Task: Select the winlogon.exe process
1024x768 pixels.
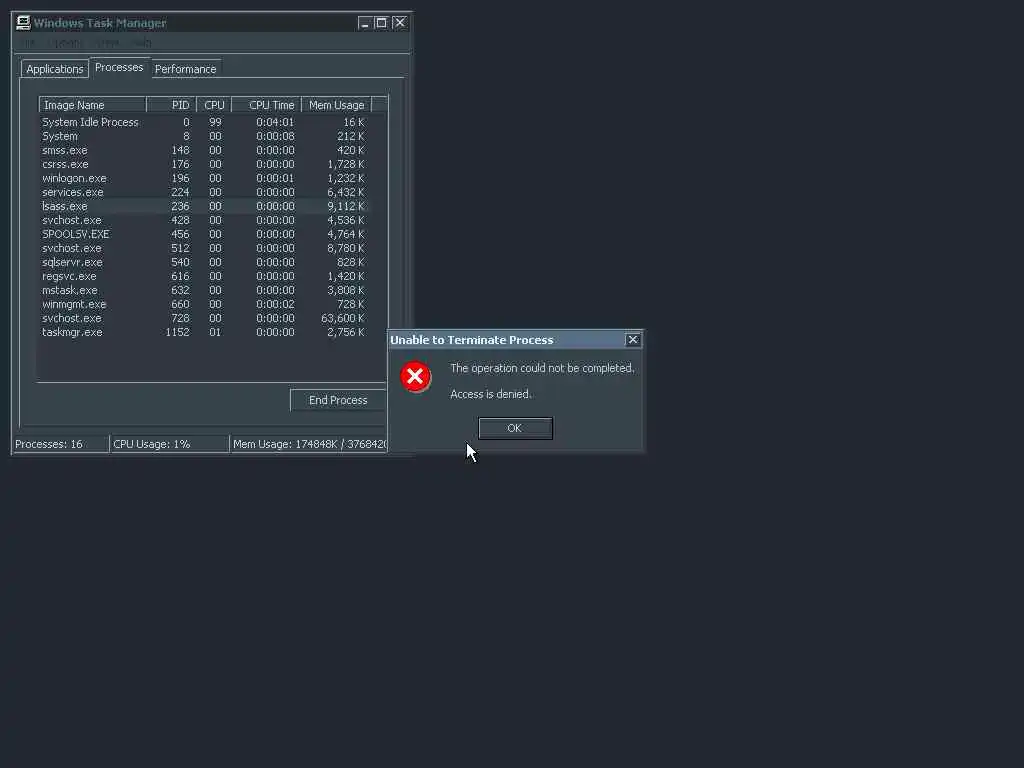Action: 204,178
